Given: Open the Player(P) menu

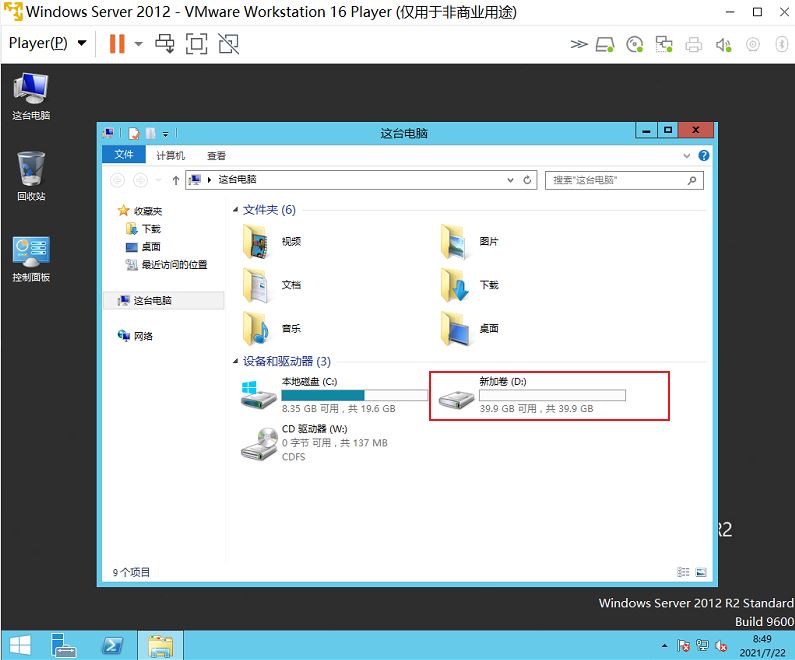Looking at the screenshot, I should [47, 43].
